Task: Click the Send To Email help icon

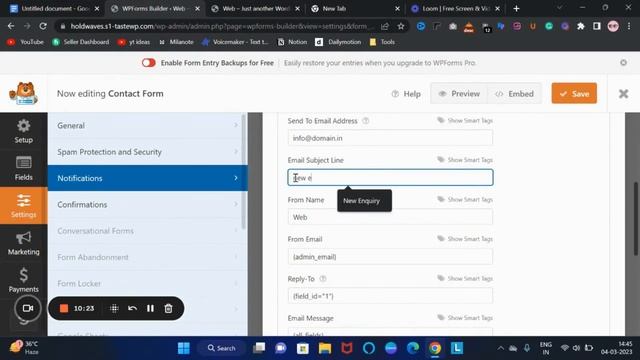Action: click(x=366, y=121)
